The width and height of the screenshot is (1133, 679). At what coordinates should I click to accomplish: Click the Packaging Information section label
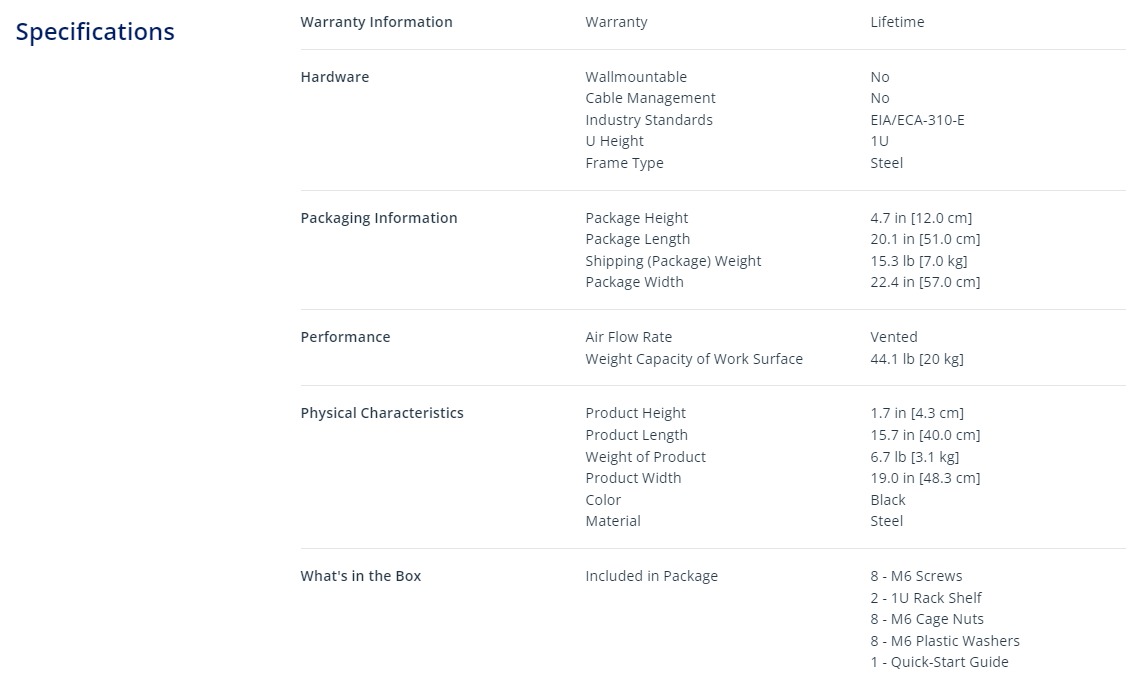[x=379, y=217]
